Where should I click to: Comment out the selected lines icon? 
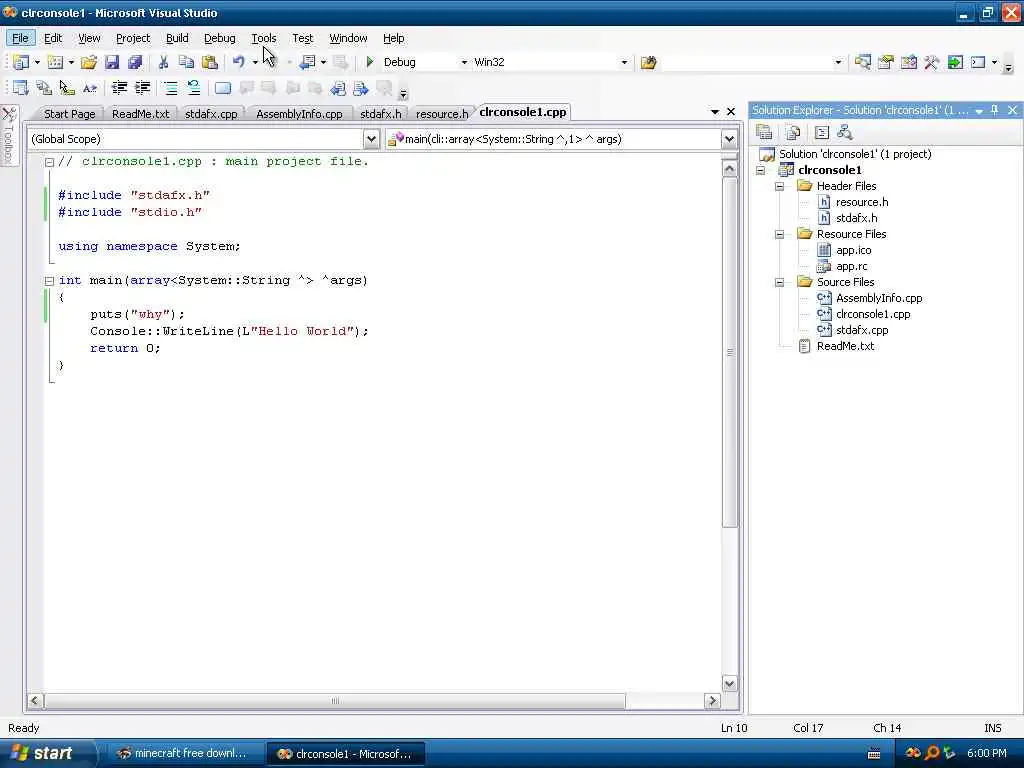170,88
